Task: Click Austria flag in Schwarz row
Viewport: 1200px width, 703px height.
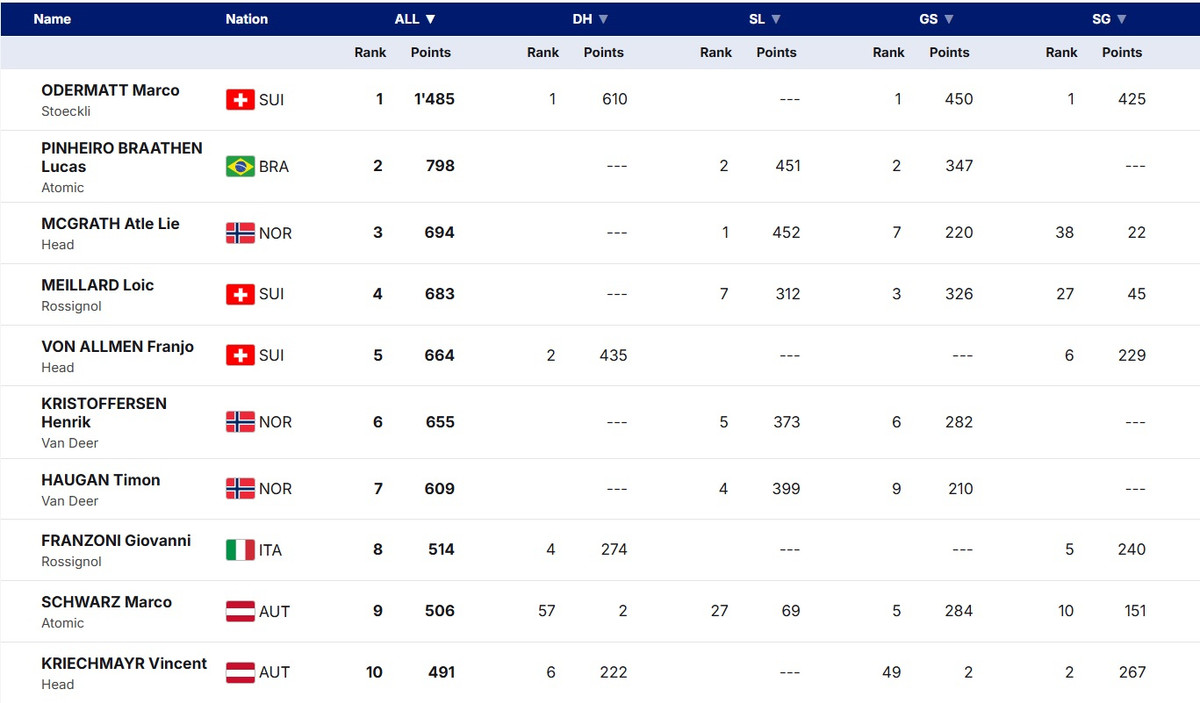Action: 240,611
